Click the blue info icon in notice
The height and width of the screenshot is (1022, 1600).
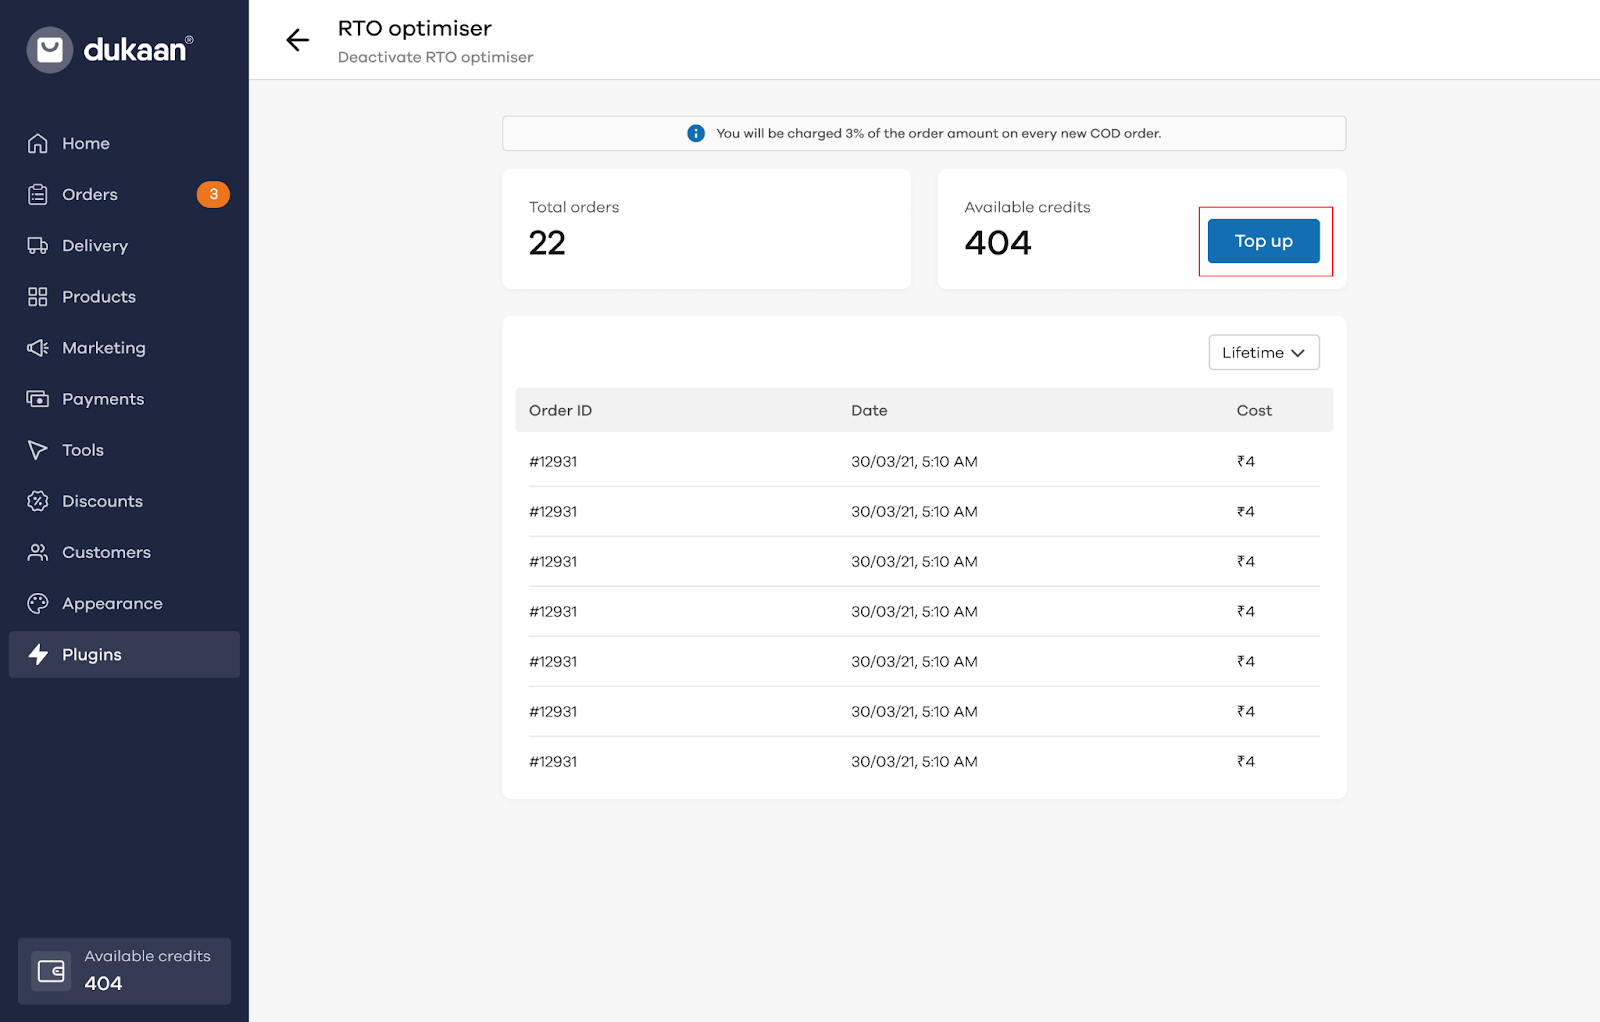(696, 133)
